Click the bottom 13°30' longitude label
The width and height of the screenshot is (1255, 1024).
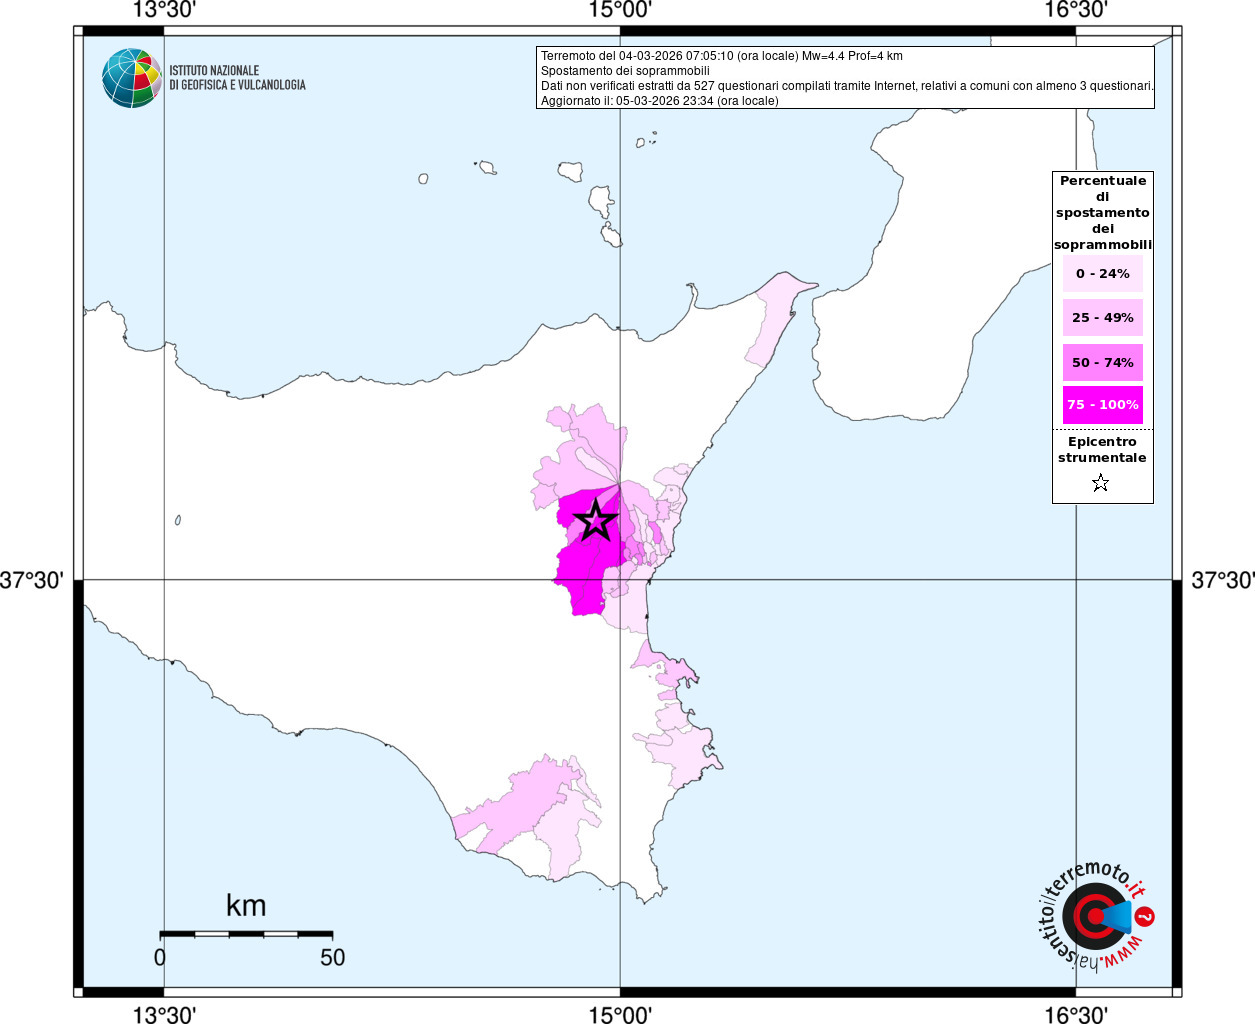(x=164, y=1013)
